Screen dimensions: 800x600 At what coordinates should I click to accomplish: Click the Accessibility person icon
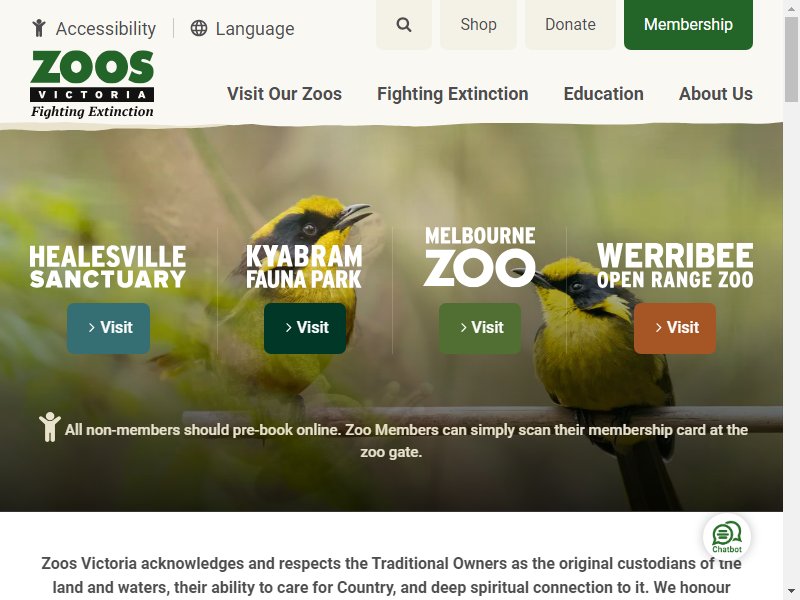39,28
